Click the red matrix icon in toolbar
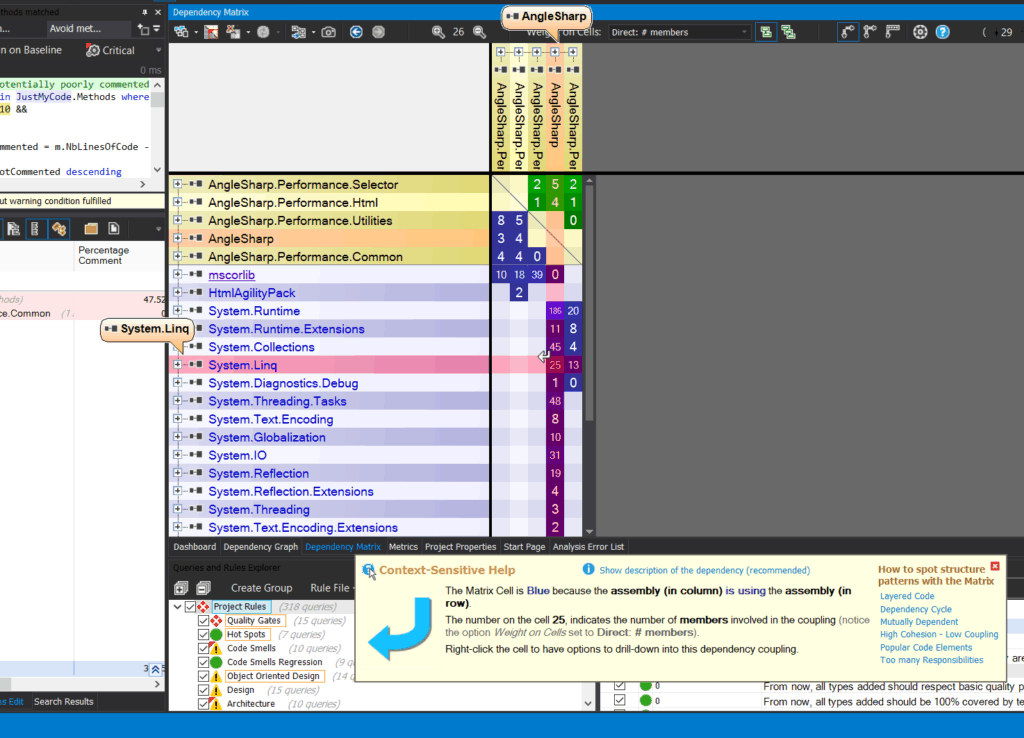Screen dimensions: 1024x738 [211, 32]
